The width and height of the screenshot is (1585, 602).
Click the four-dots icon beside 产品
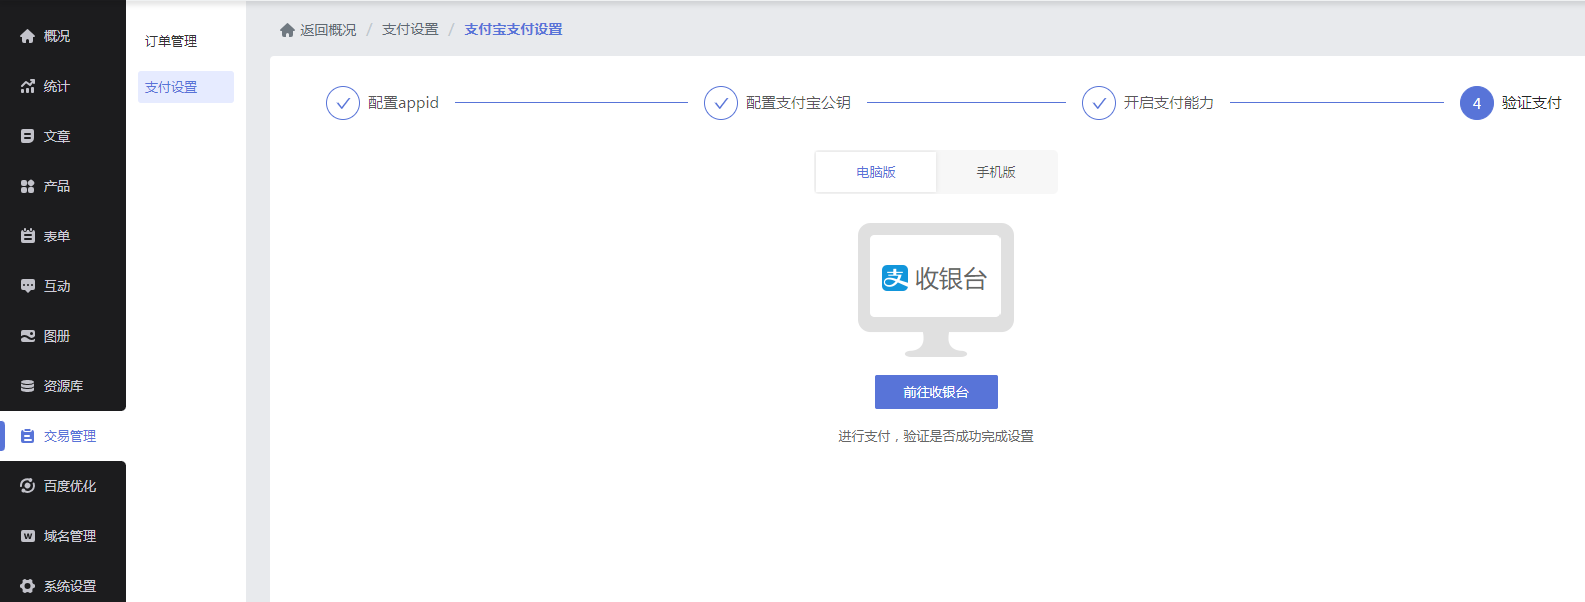27,186
